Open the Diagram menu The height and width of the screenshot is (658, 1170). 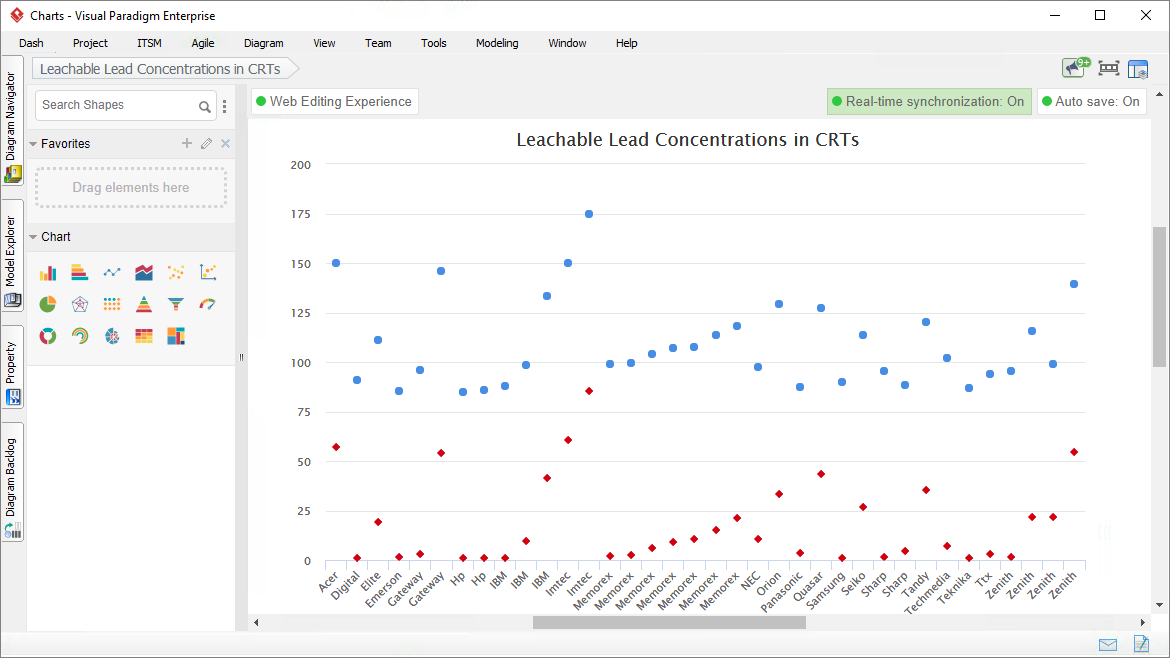point(263,43)
